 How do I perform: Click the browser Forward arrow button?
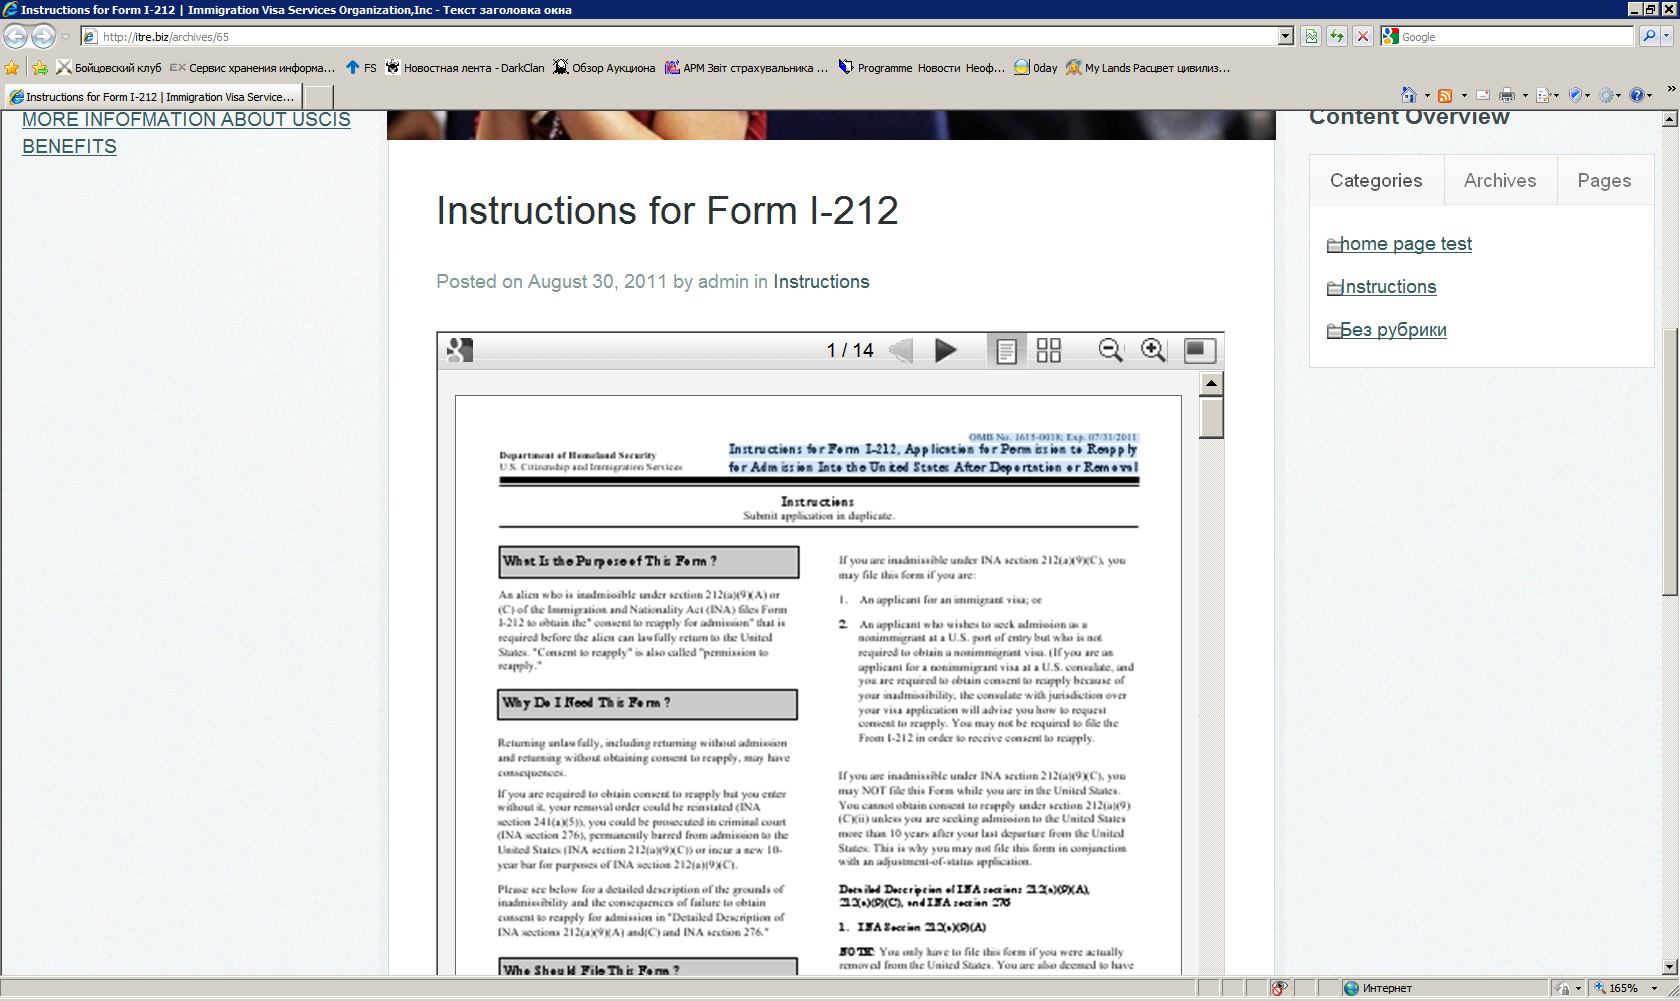[43, 37]
